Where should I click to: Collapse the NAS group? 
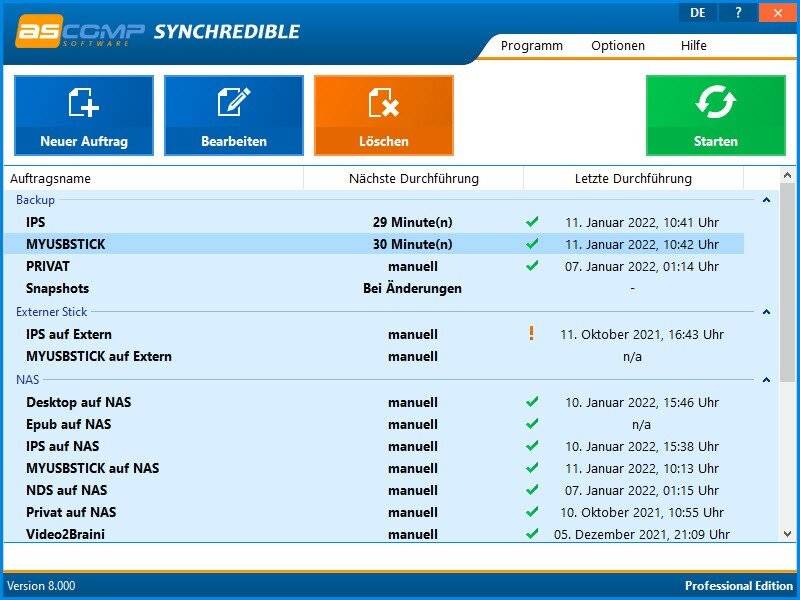click(x=766, y=380)
